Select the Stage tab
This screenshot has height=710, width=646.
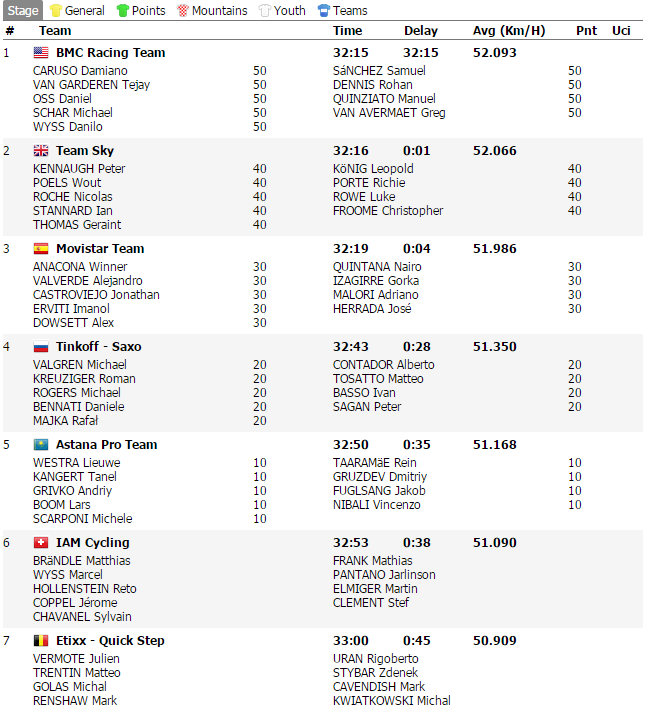coord(22,10)
